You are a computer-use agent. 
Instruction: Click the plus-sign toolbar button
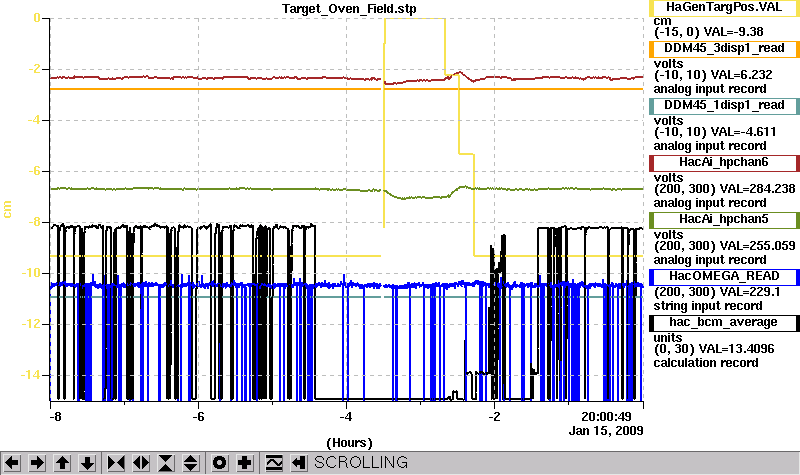point(244,463)
